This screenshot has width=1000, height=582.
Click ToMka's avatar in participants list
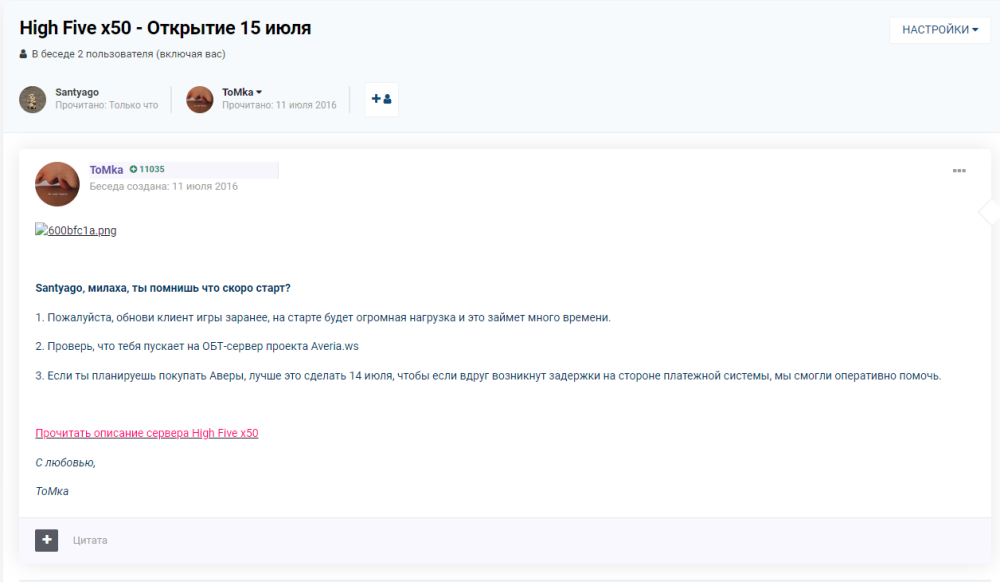pos(200,99)
